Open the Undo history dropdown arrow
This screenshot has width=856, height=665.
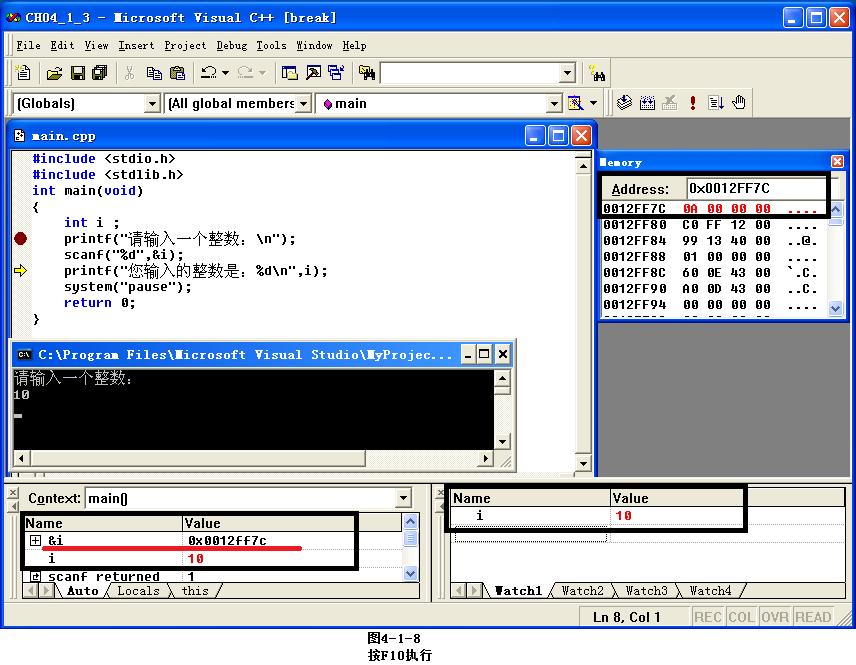[225, 73]
